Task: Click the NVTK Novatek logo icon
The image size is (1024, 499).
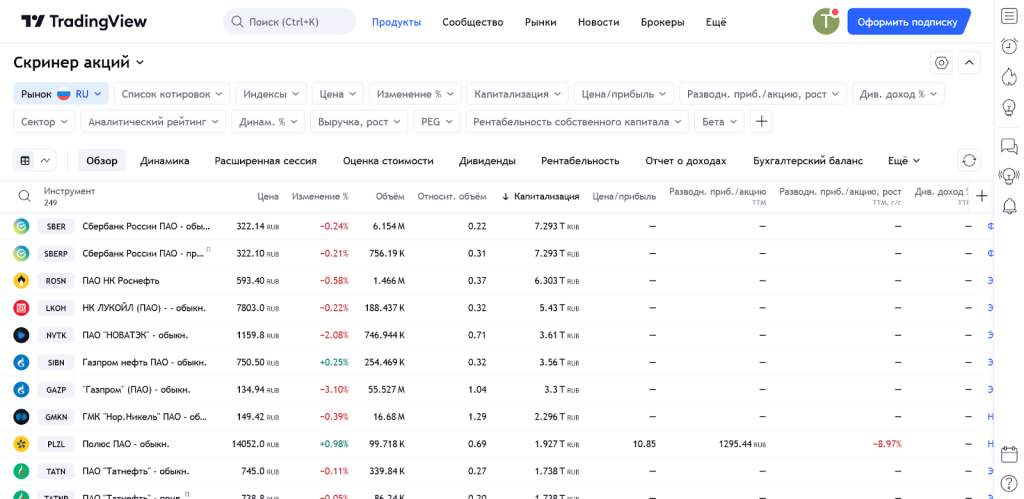Action: [21, 335]
